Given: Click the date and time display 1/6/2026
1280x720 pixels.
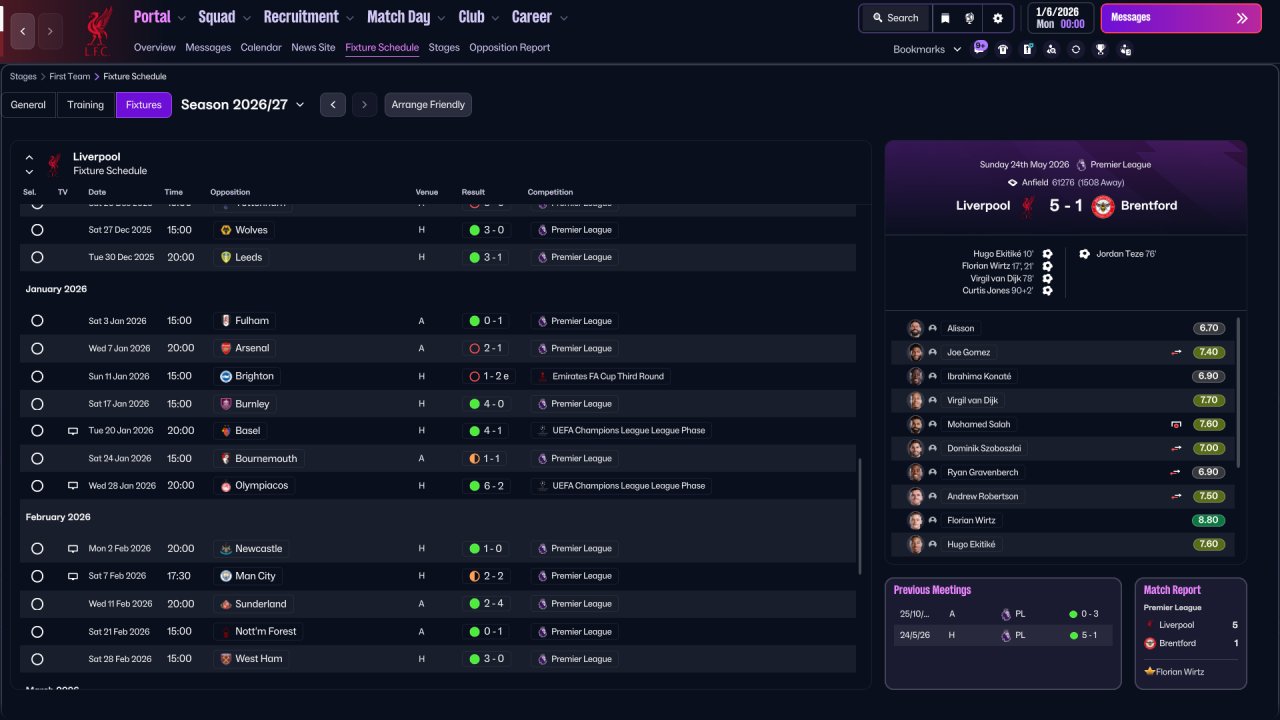Looking at the screenshot, I should (x=1060, y=18).
